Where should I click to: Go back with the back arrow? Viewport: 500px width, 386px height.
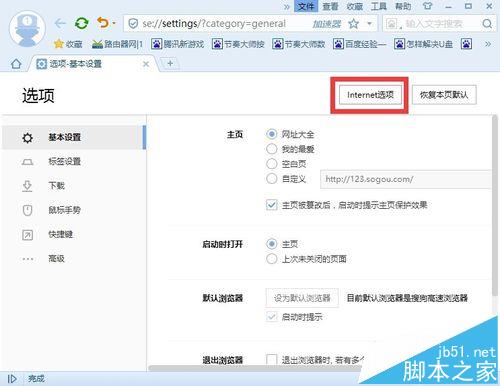tap(60, 23)
